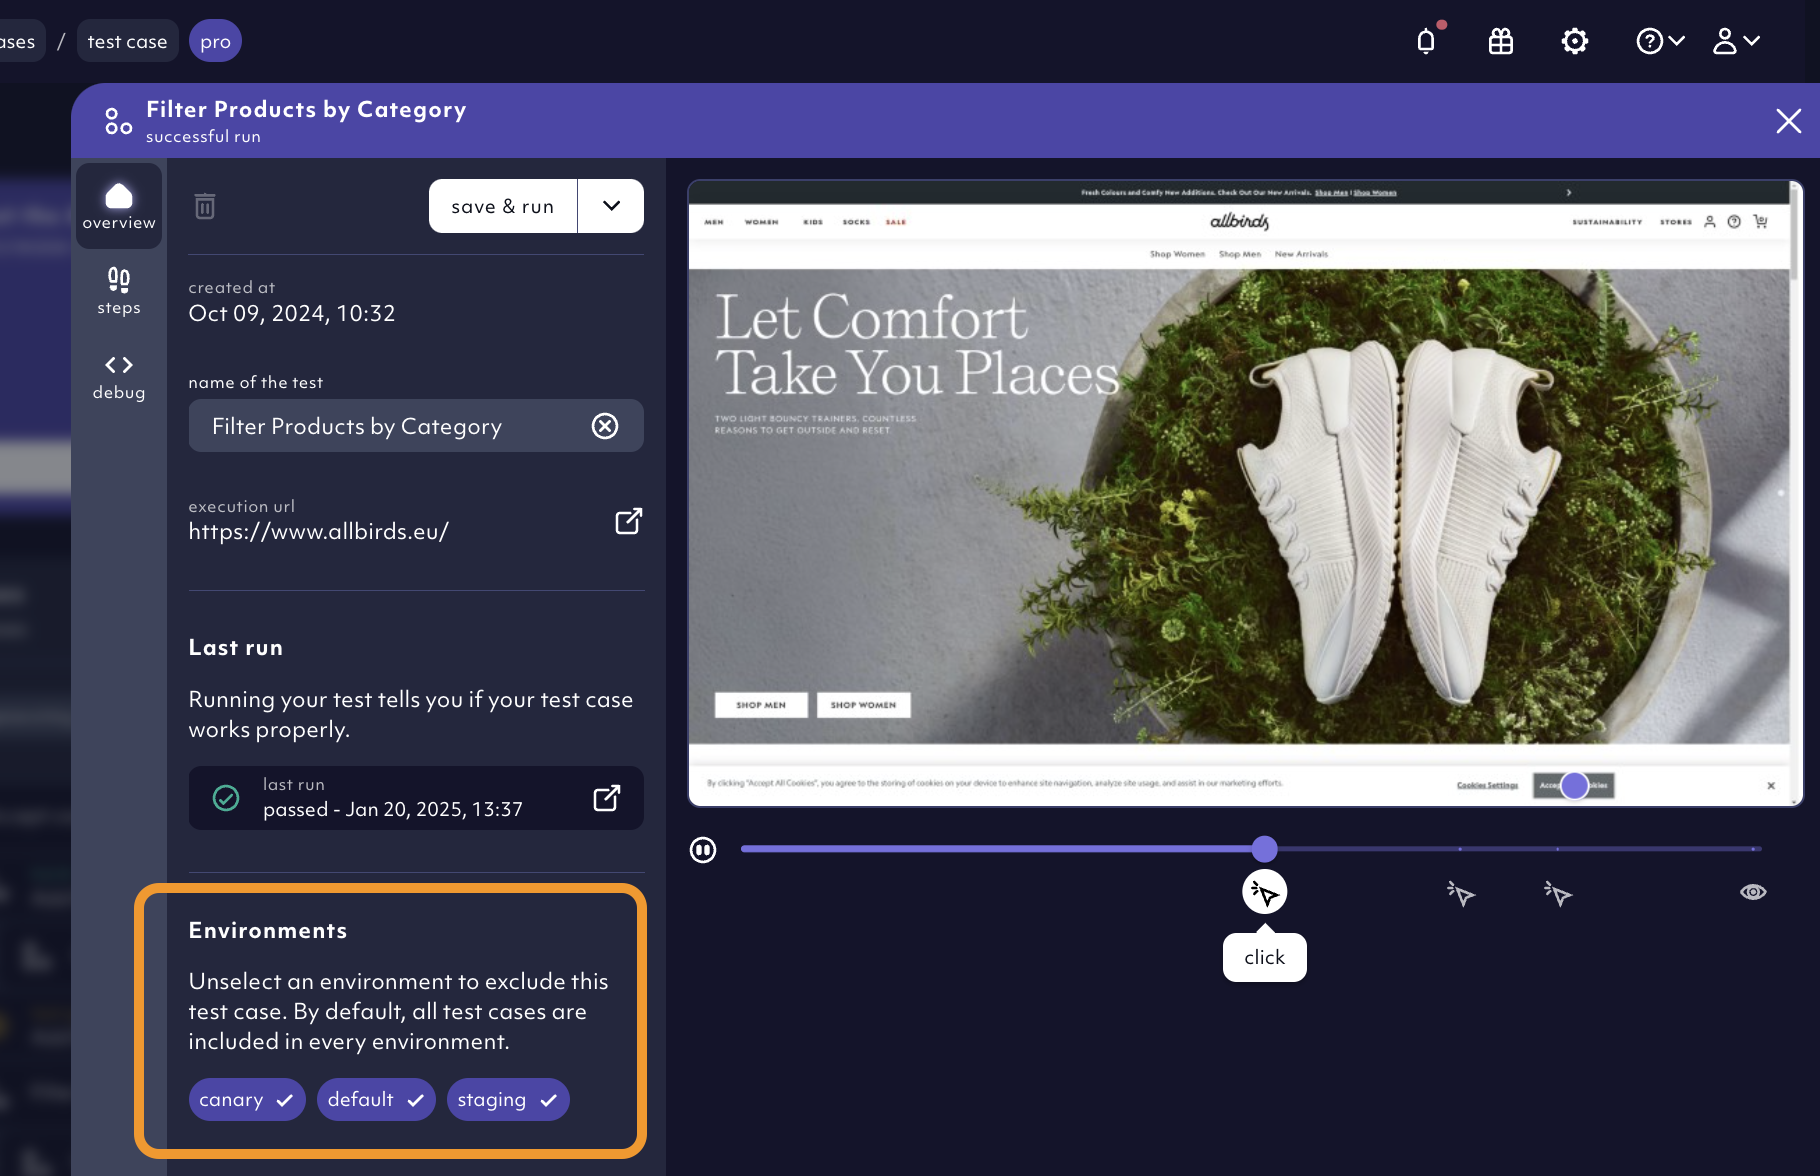
Task: Expand the help question-mark menu
Action: point(1660,41)
